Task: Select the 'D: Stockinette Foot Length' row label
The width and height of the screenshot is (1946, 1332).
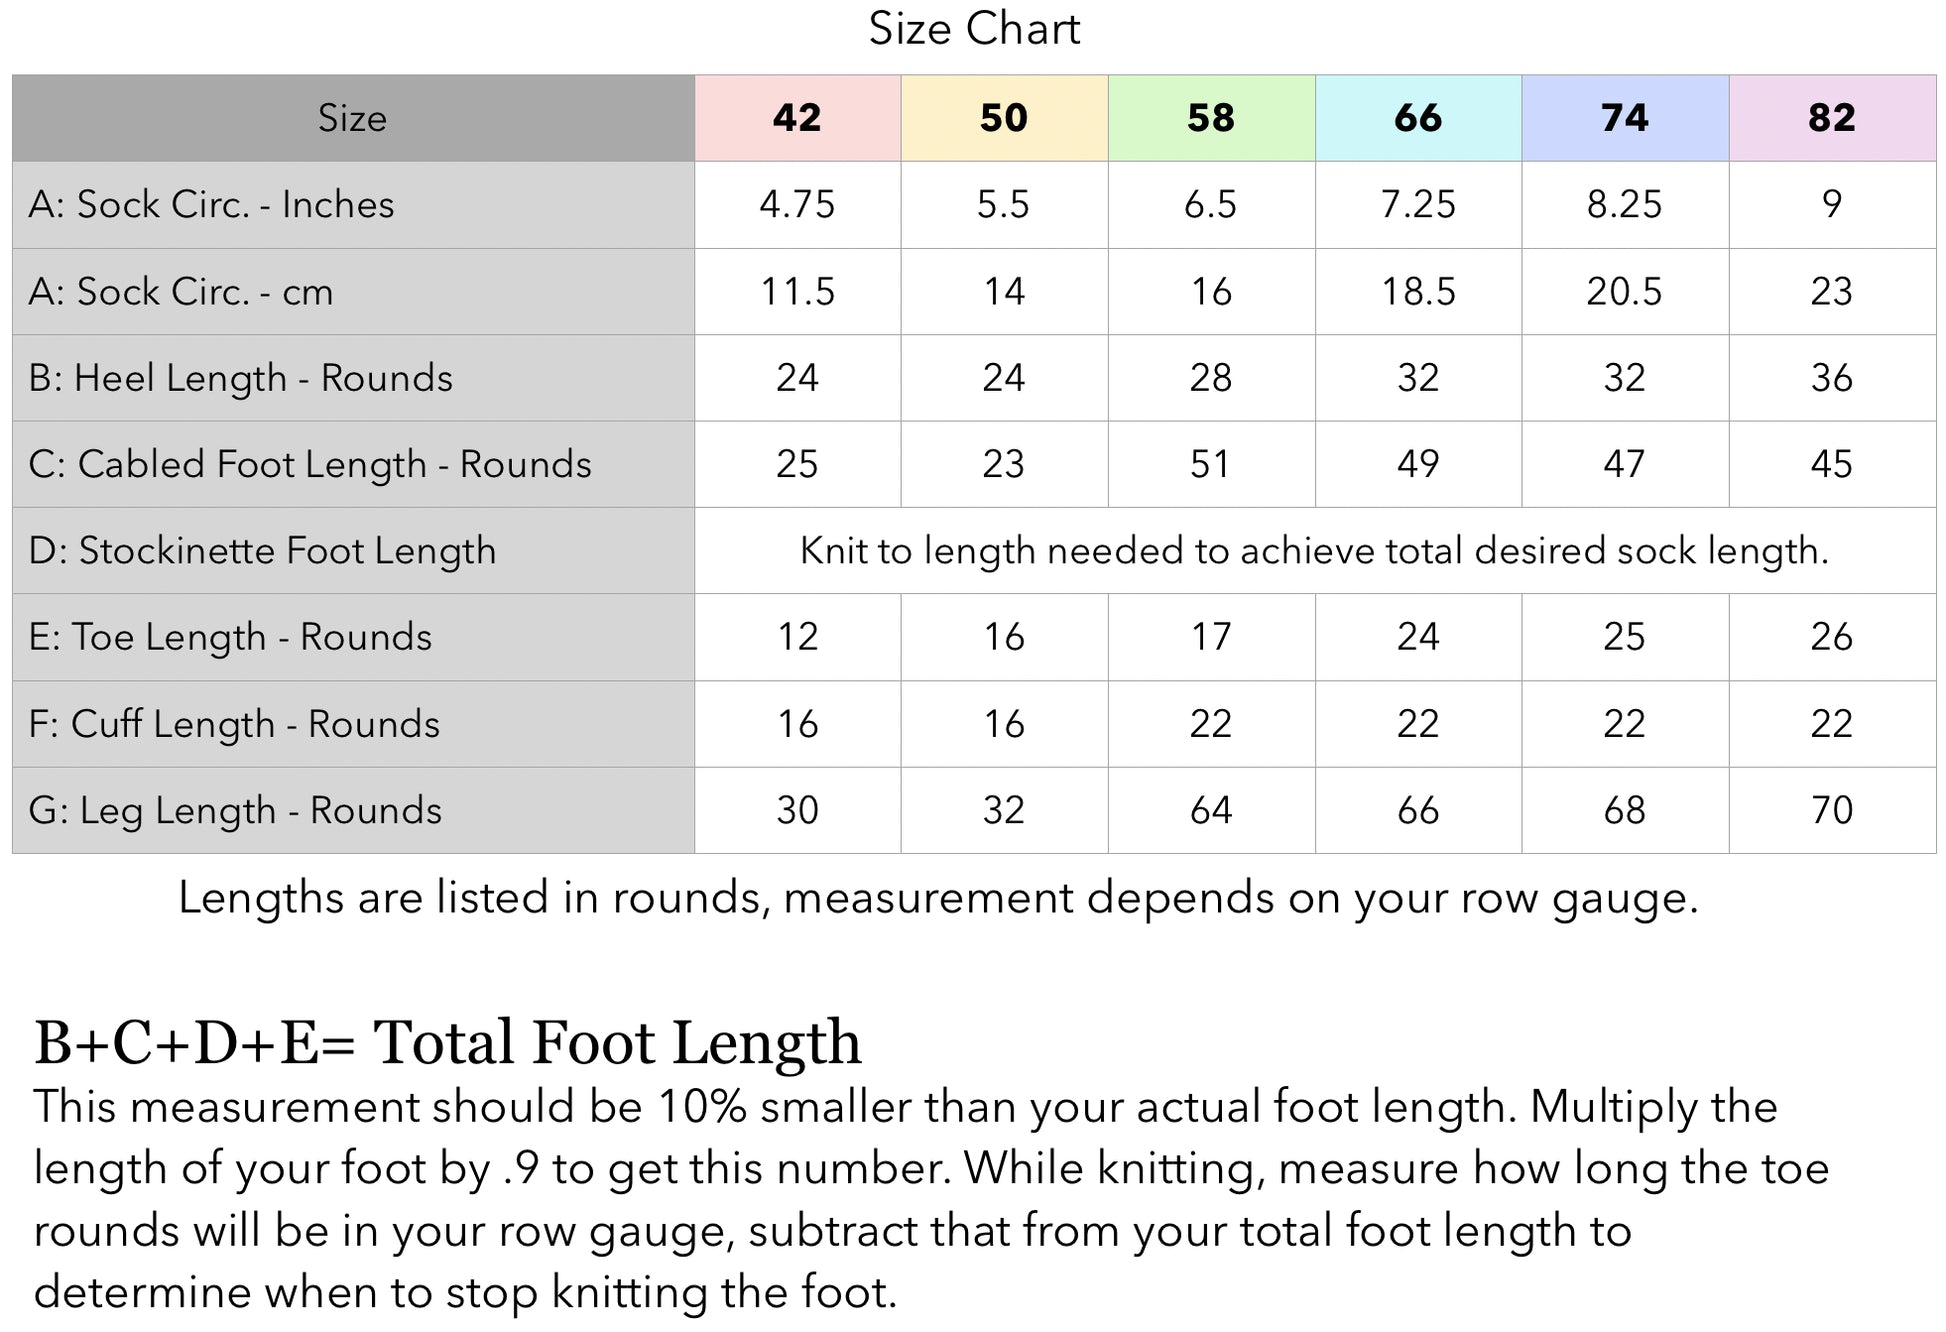Action: tap(262, 551)
